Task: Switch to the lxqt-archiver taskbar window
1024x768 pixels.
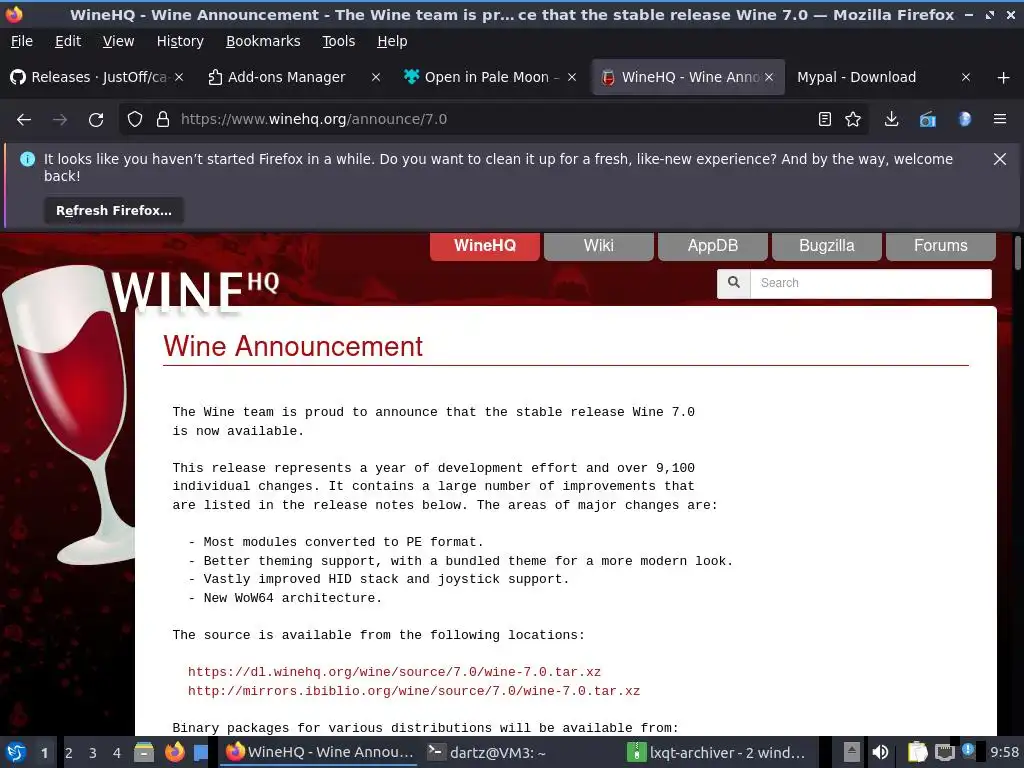Action: point(717,752)
